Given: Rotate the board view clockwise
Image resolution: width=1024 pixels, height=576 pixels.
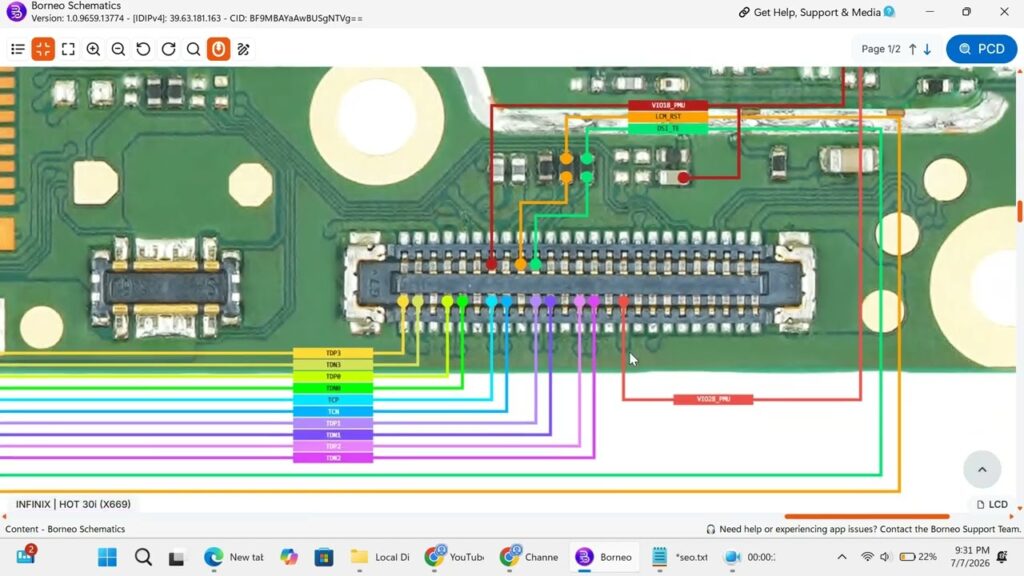Looking at the screenshot, I should (168, 49).
